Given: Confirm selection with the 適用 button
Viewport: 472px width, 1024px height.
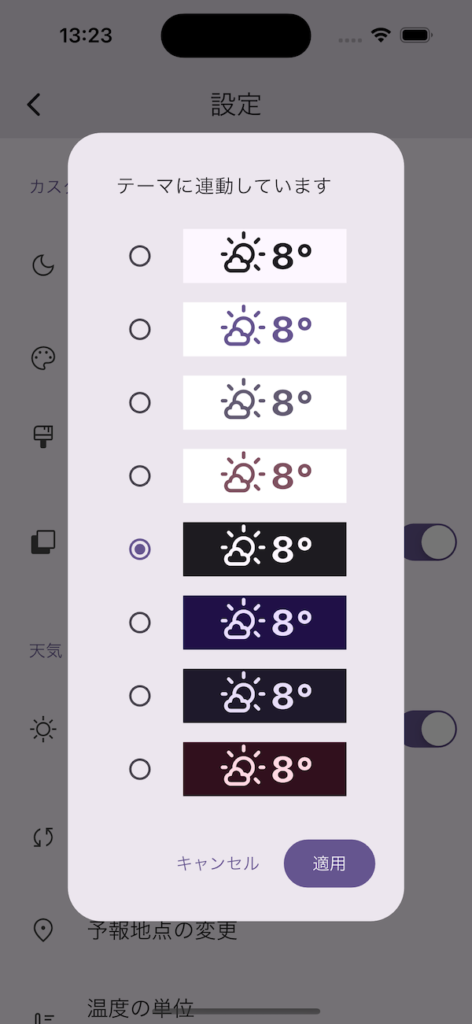Looking at the screenshot, I should tap(329, 863).
